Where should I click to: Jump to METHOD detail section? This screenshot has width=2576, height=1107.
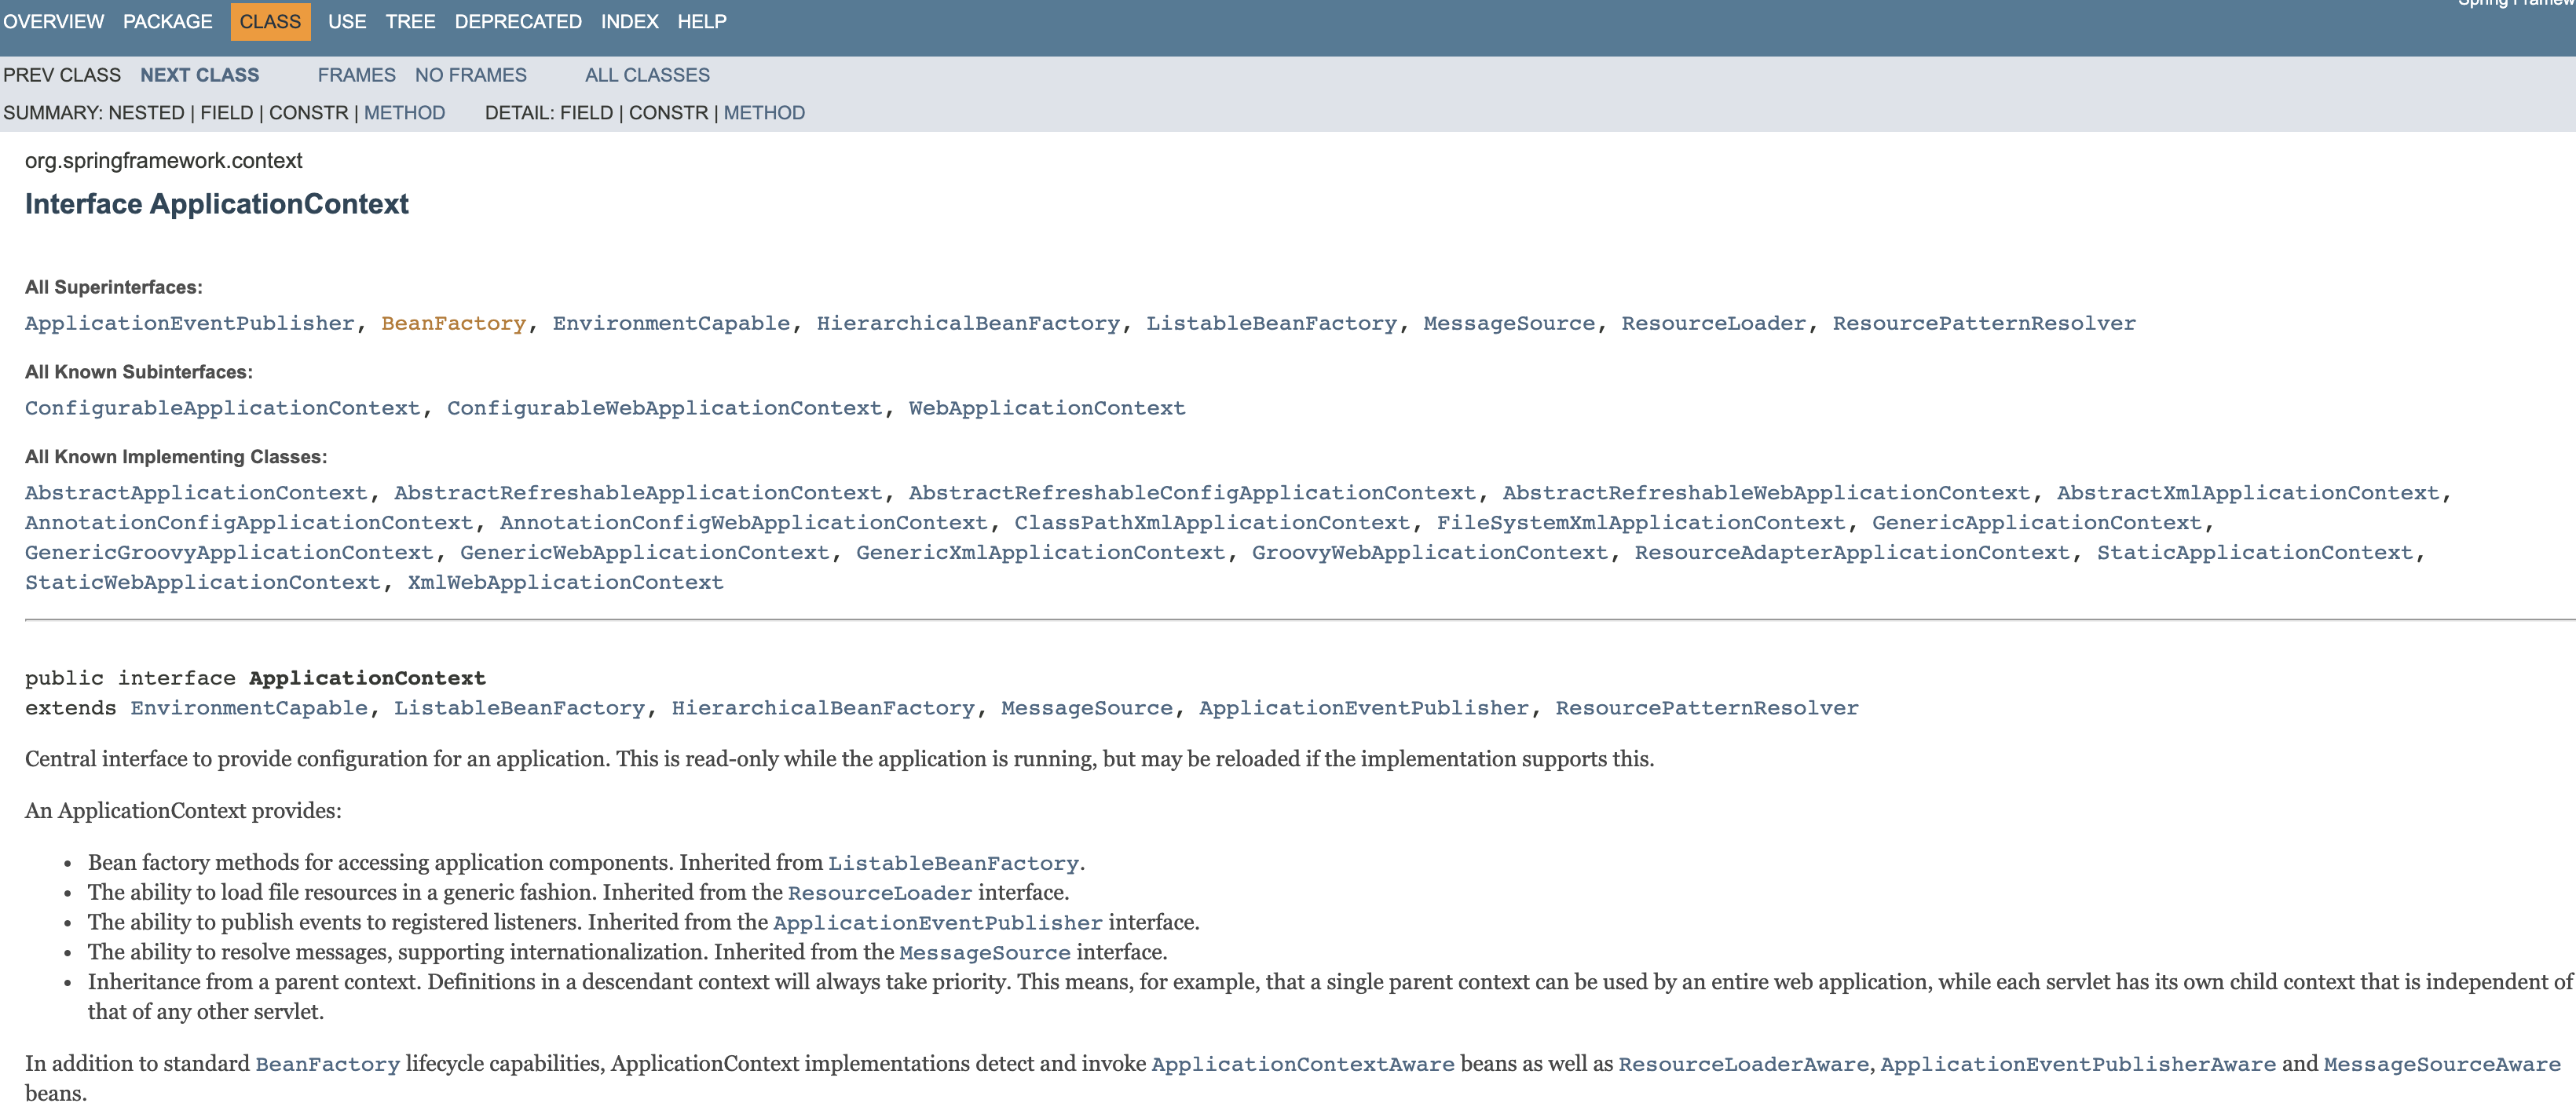(x=763, y=113)
